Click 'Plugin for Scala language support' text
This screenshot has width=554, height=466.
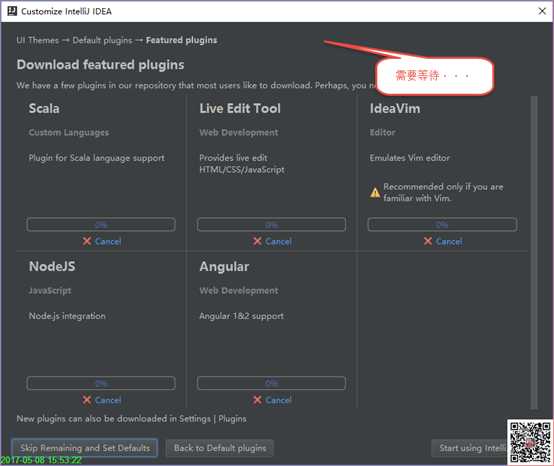[96, 158]
